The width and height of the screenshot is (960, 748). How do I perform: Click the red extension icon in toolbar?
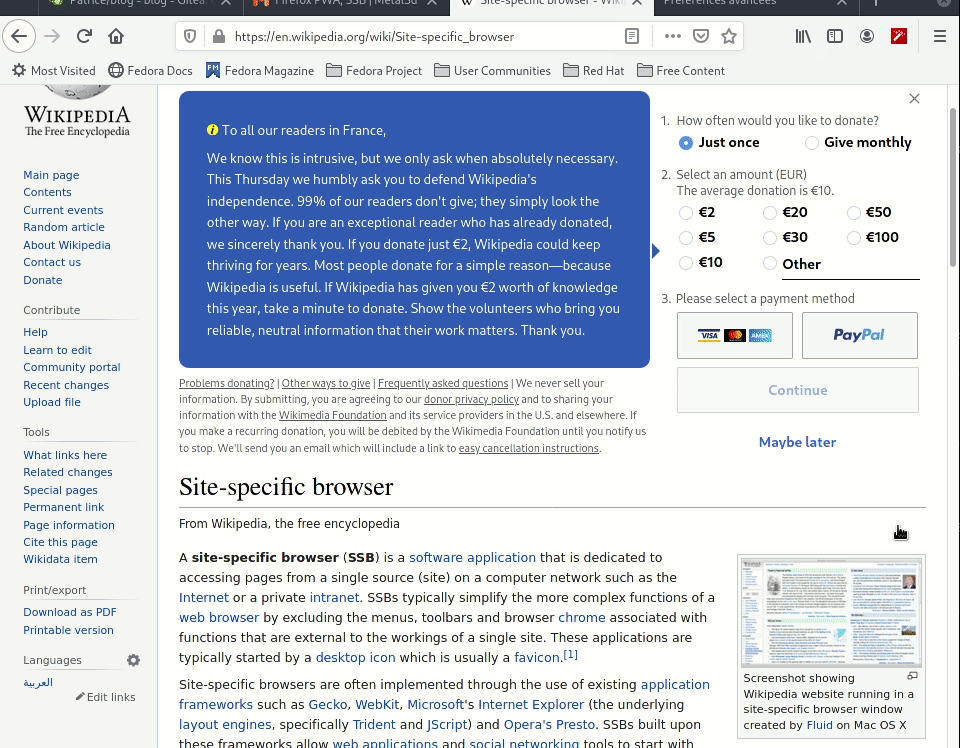tap(899, 37)
